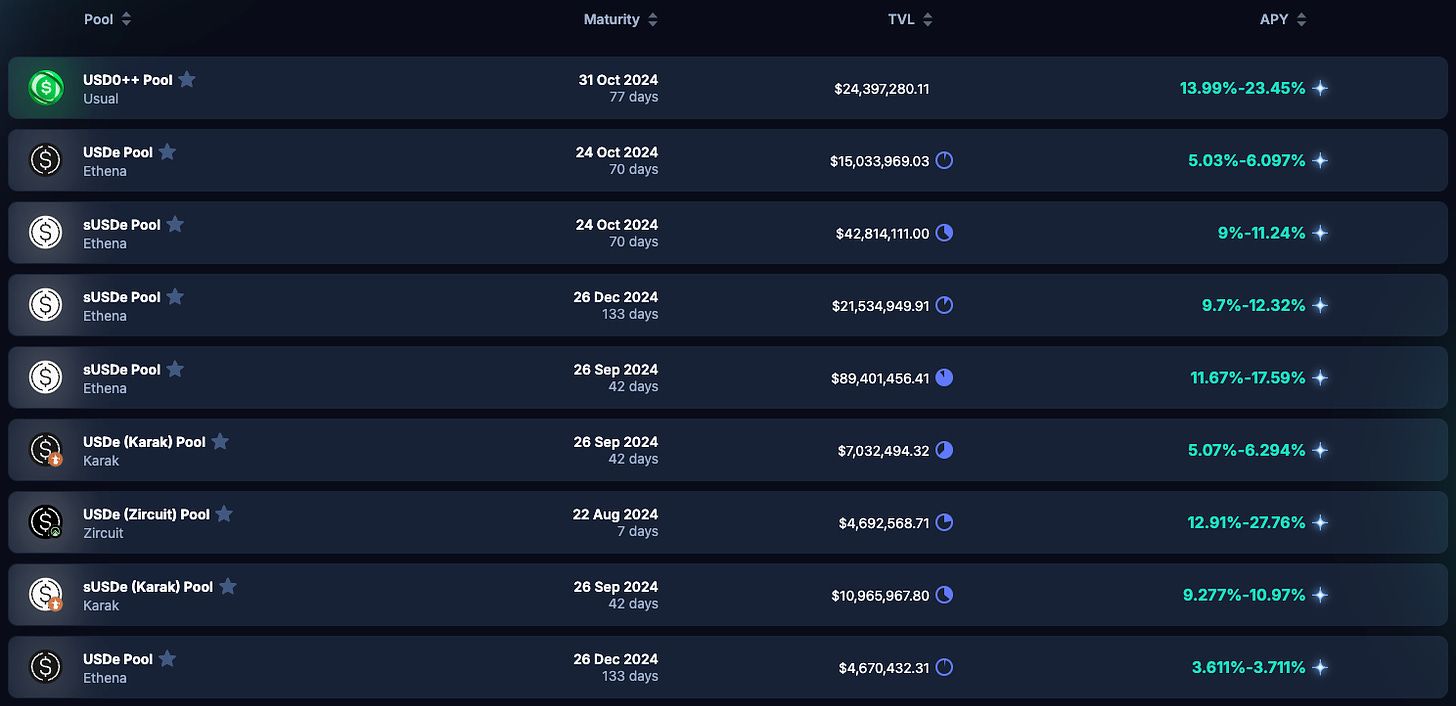The image size is (1456, 706).
Task: Open the Pool column sort control
Action: tap(128, 18)
